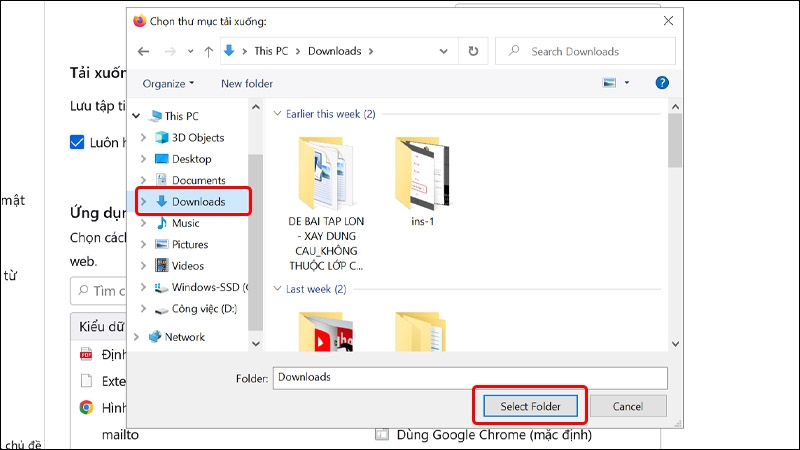Select the Videos folder
The width and height of the screenshot is (800, 450).
(187, 266)
